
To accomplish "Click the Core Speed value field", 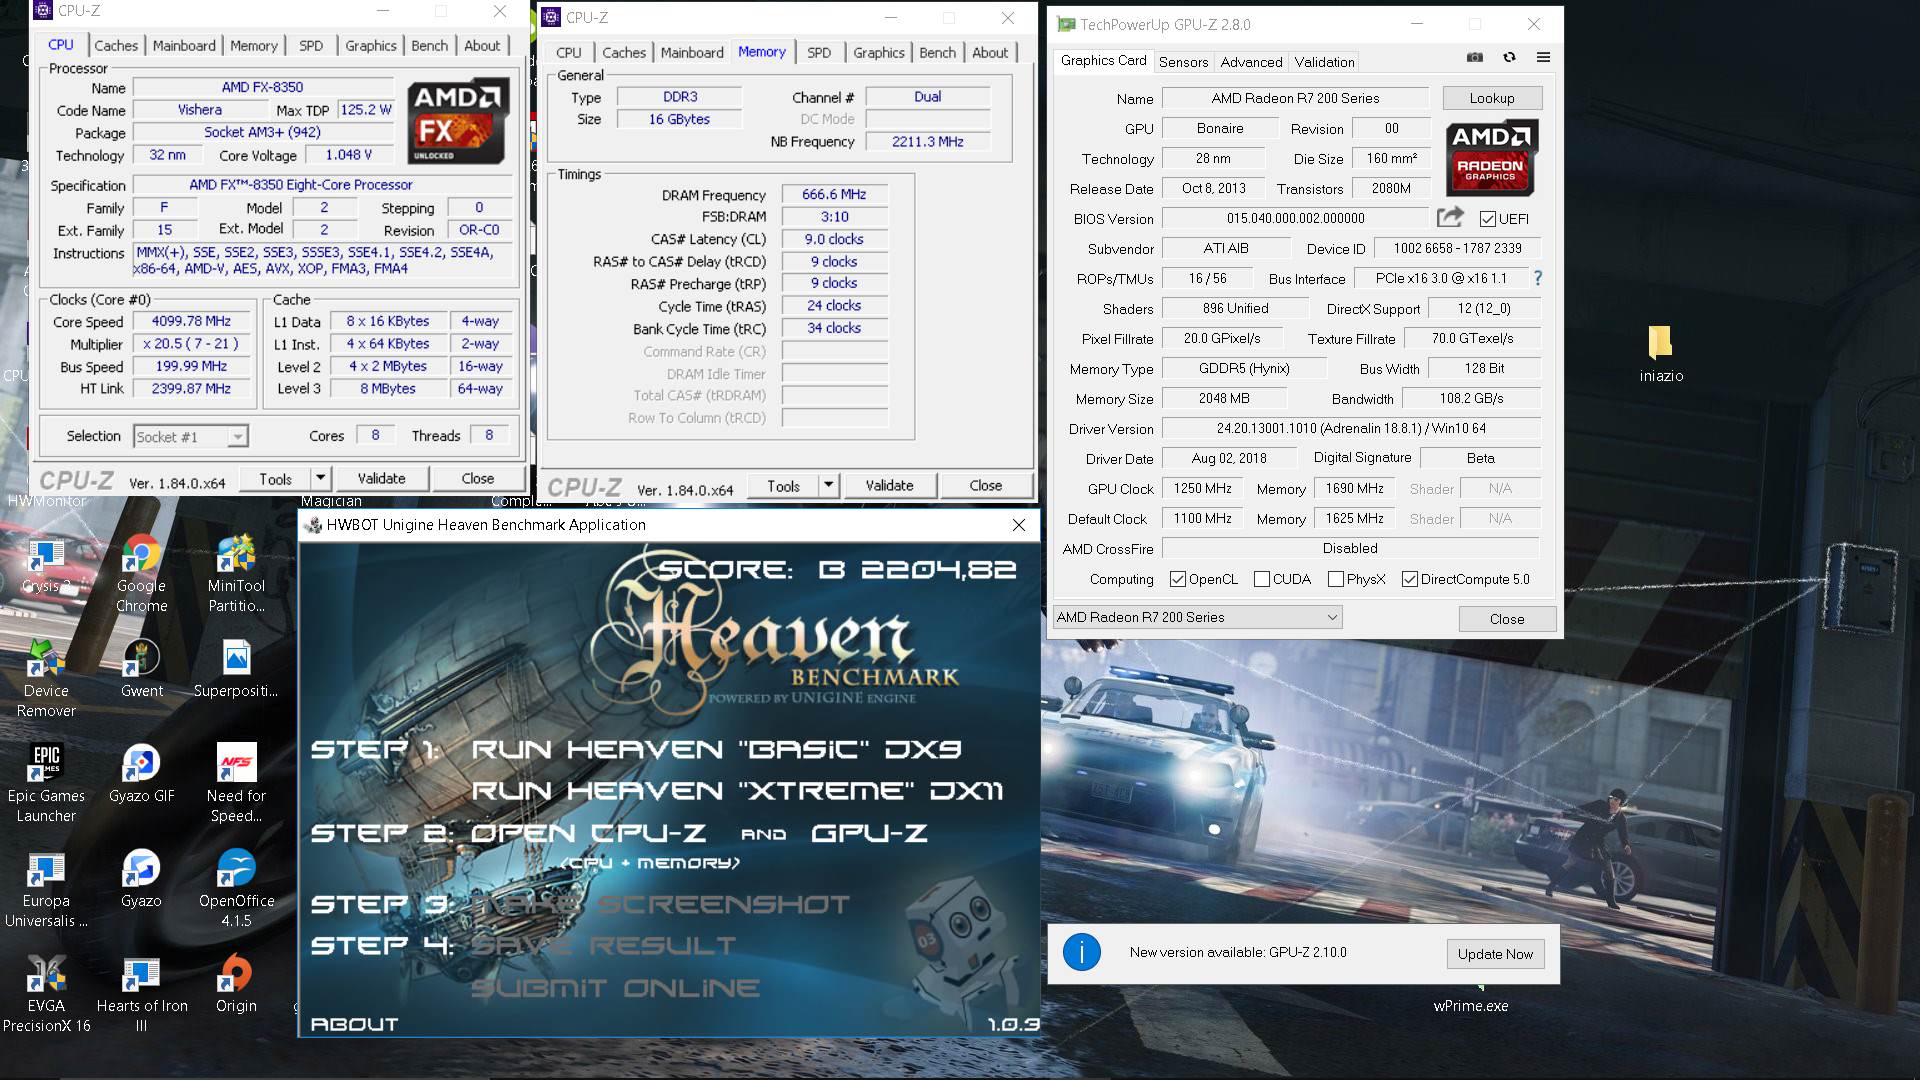I will tap(190, 321).
